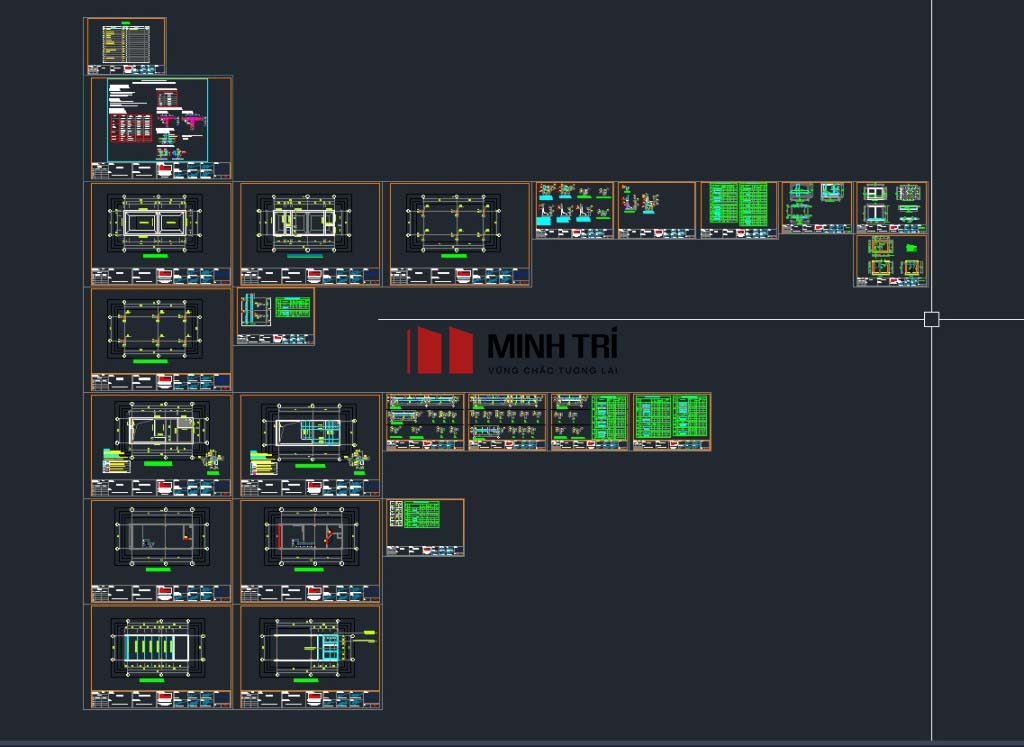Click the VỮNG CHẮC TƯƠNG LAI tagline
The height and width of the screenshot is (747, 1024).
pyautogui.click(x=552, y=371)
